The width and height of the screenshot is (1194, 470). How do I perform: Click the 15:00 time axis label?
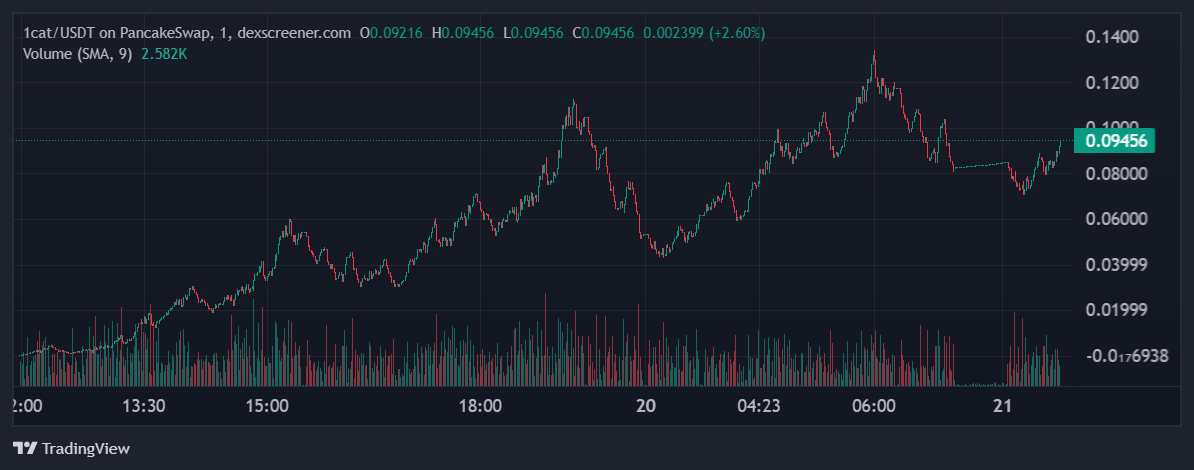coord(268,407)
